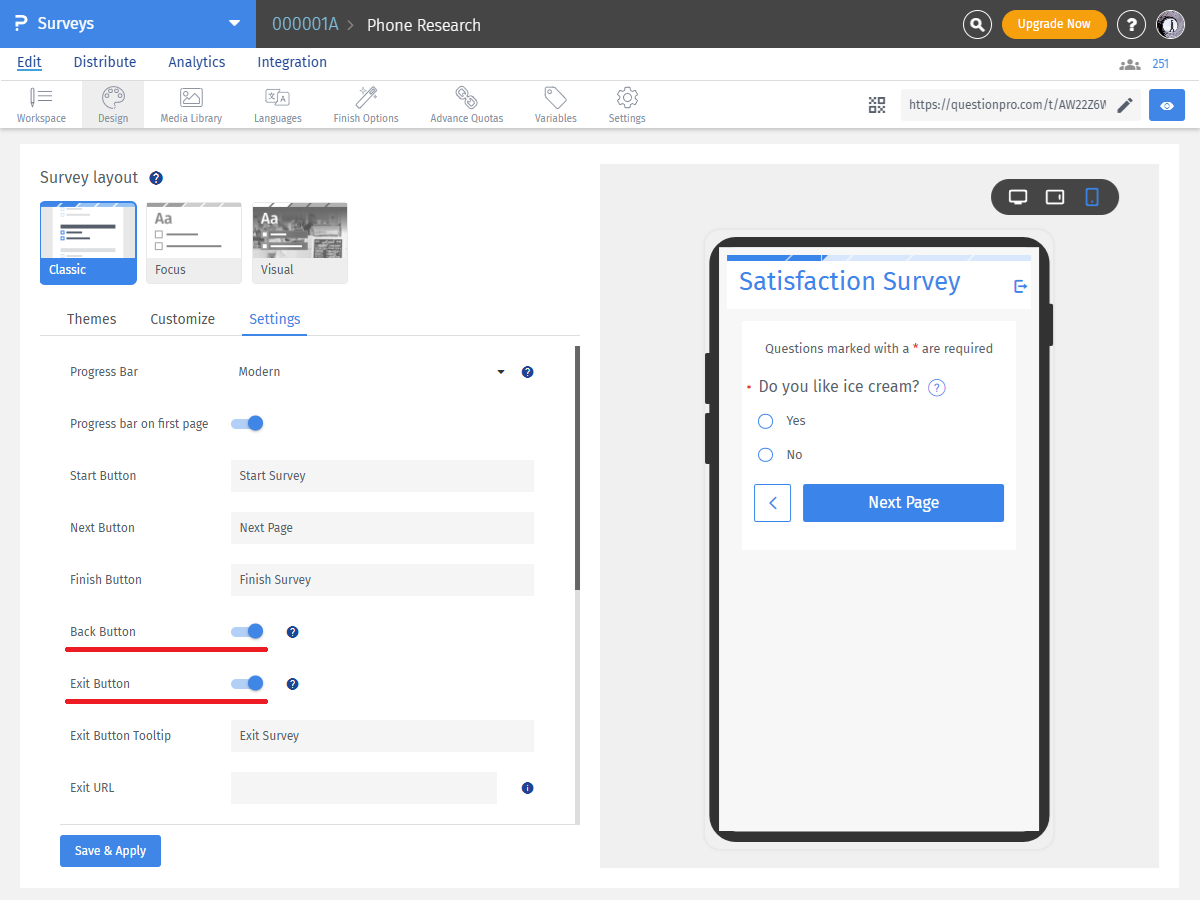Click the Save & Apply button

coord(110,850)
